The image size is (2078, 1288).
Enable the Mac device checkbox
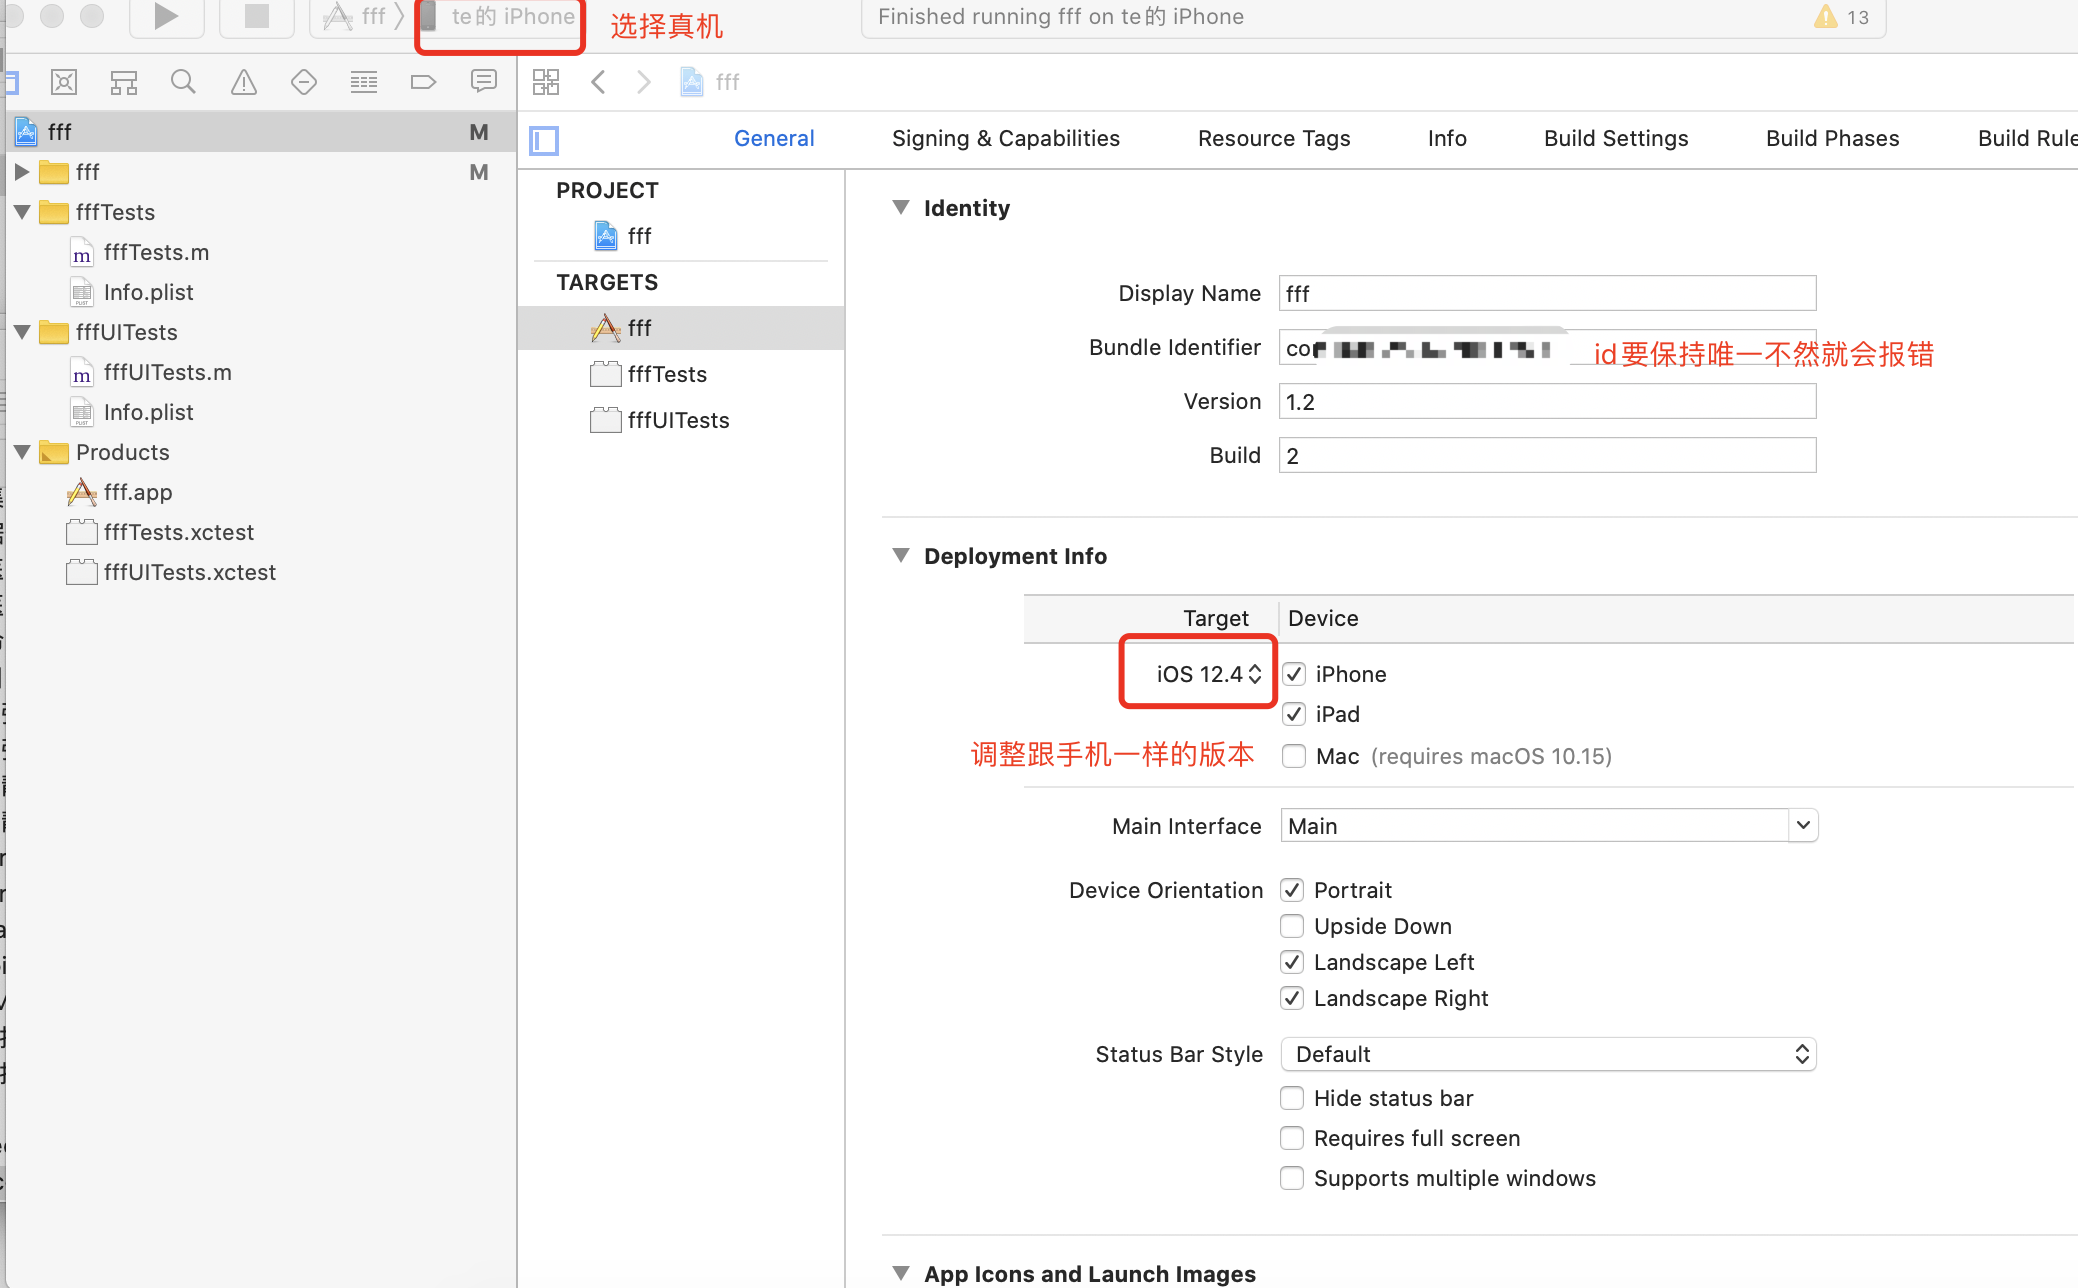pos(1294,756)
